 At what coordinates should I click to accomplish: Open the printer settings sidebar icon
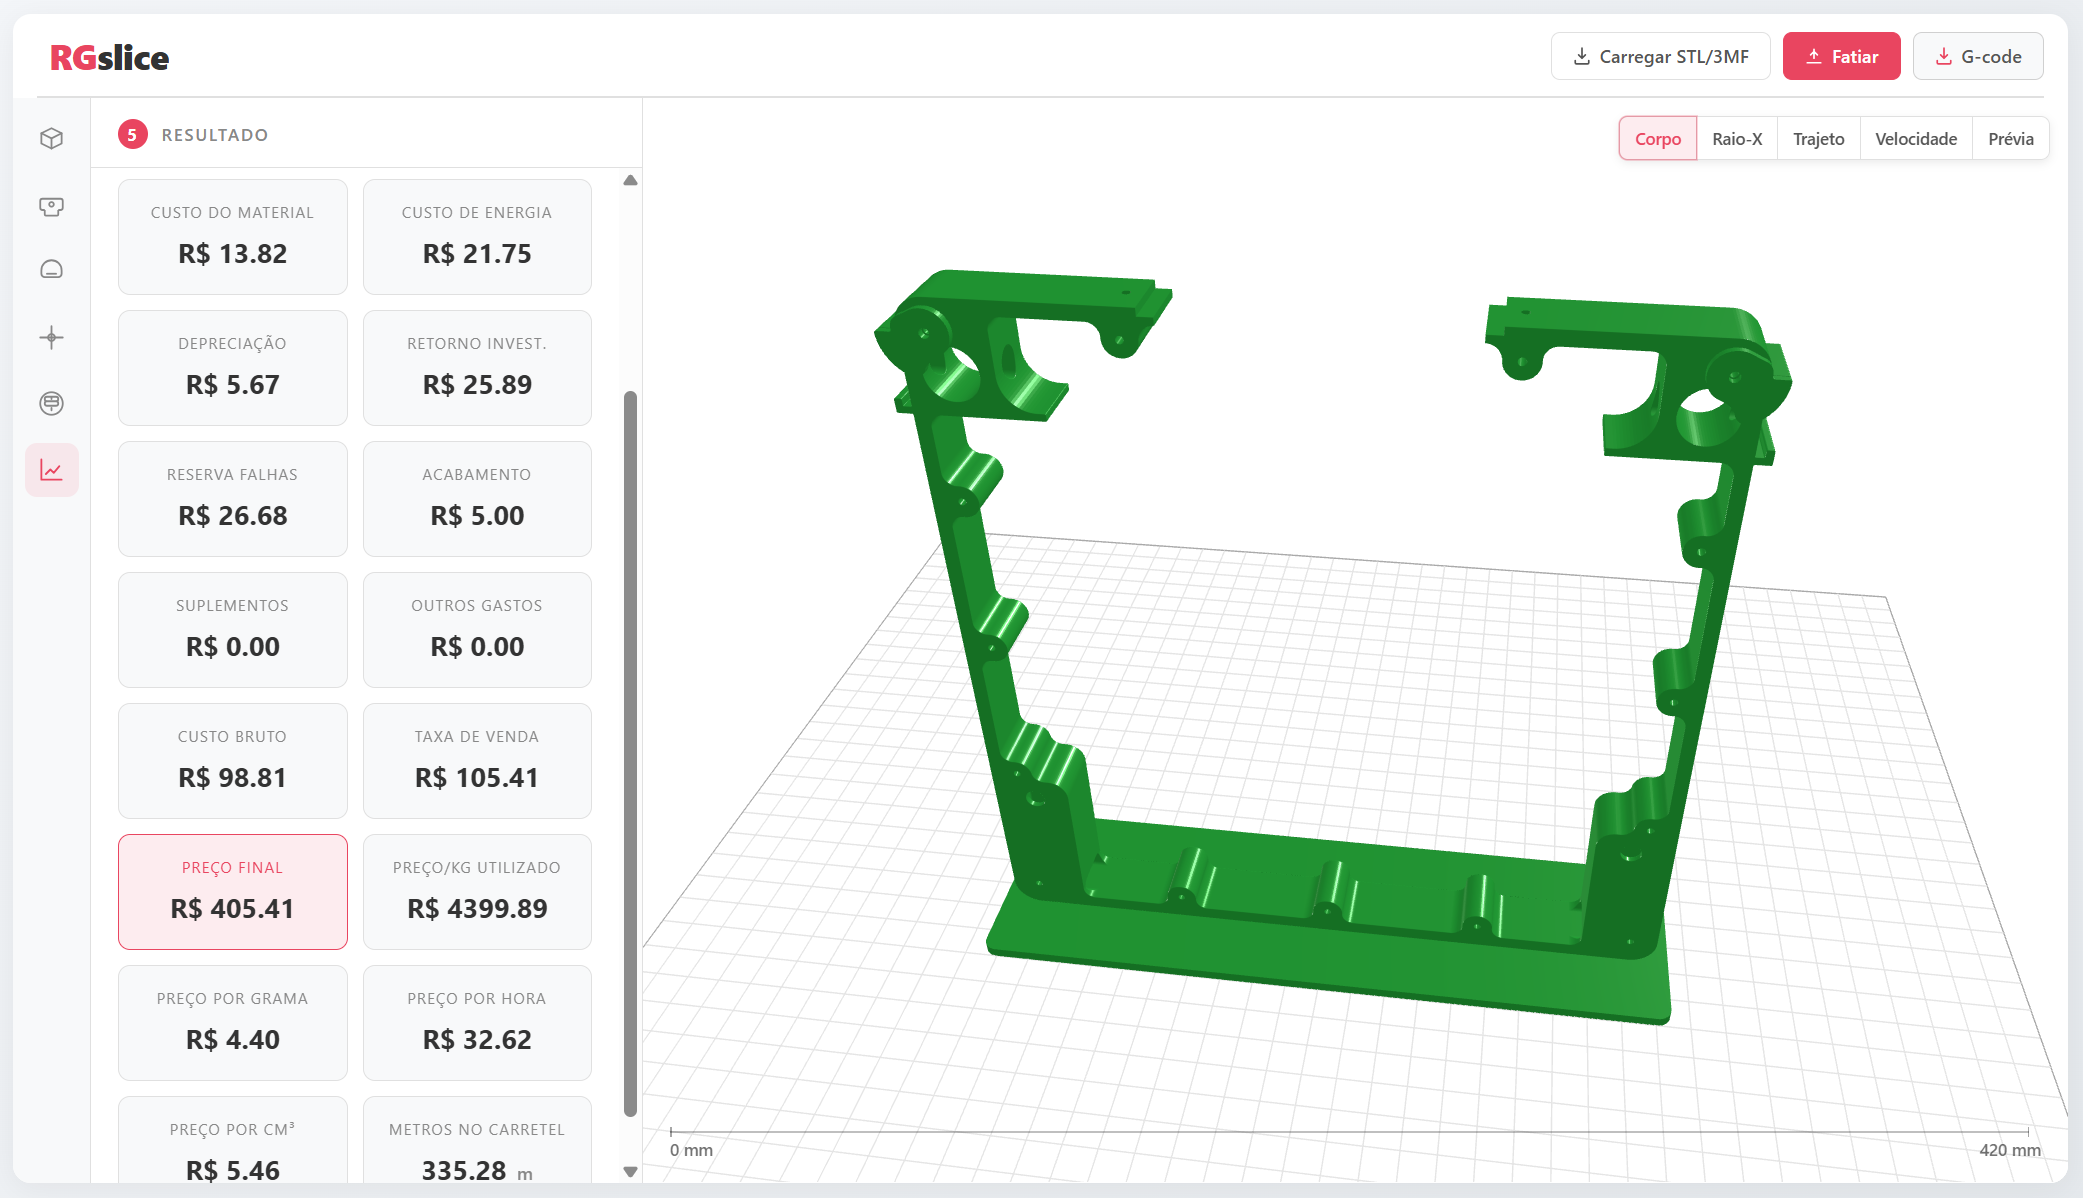[x=52, y=206]
